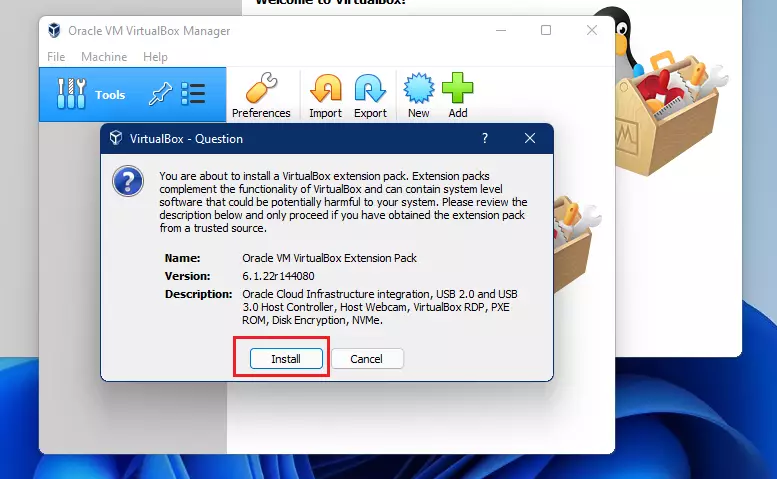Open the File menu
This screenshot has height=479, width=777.
coord(56,57)
